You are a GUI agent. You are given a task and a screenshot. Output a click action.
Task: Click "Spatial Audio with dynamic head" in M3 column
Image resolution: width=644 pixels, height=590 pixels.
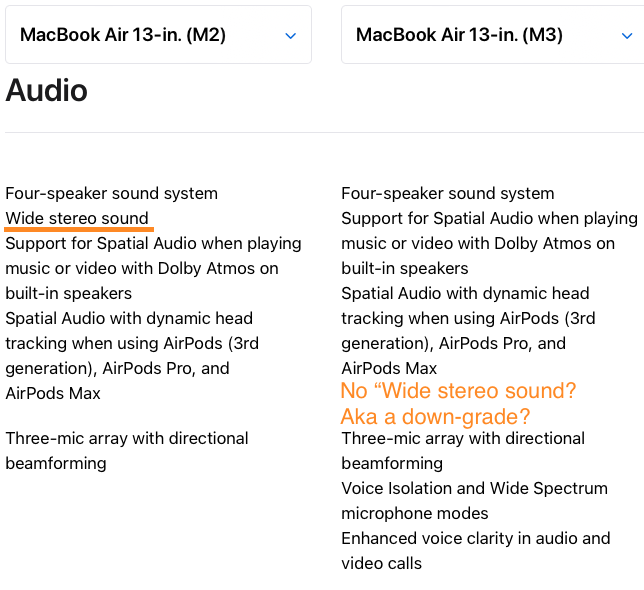(465, 293)
